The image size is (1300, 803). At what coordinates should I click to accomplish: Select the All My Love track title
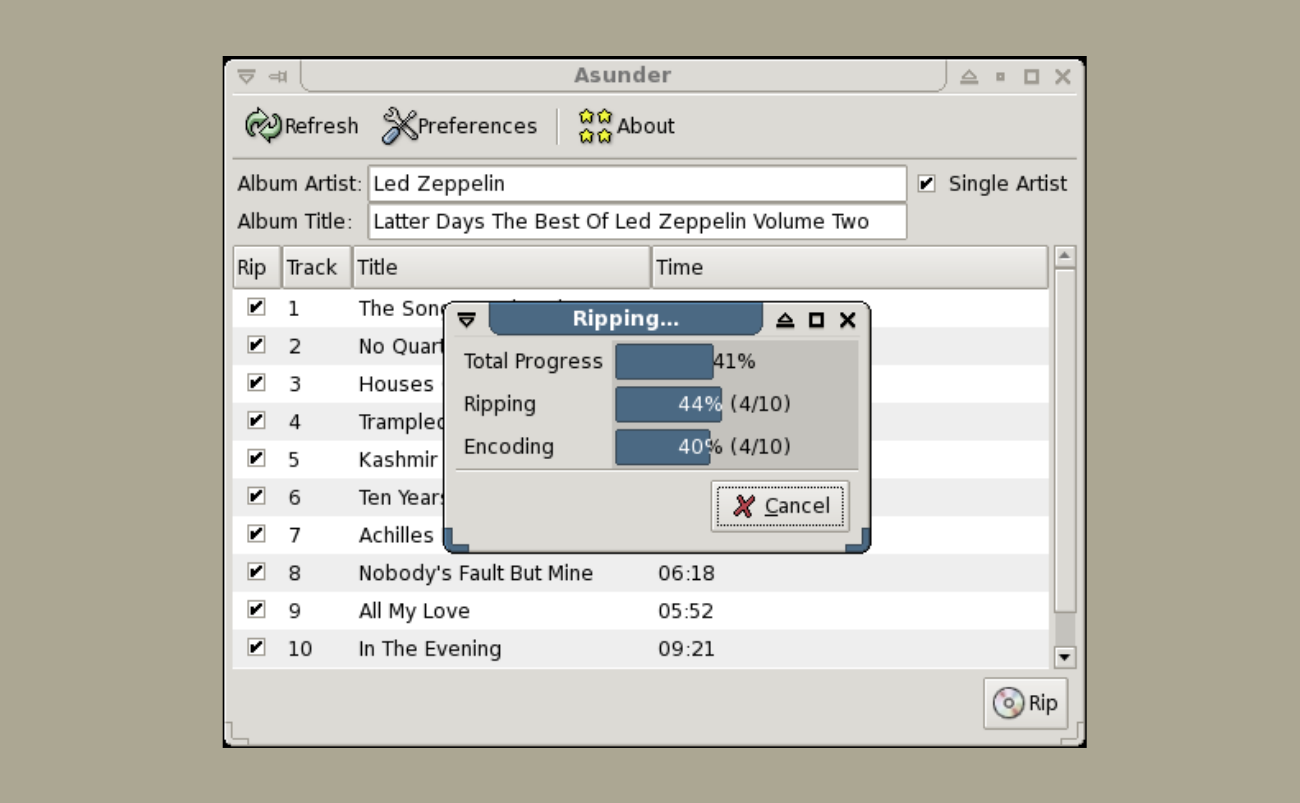click(414, 611)
